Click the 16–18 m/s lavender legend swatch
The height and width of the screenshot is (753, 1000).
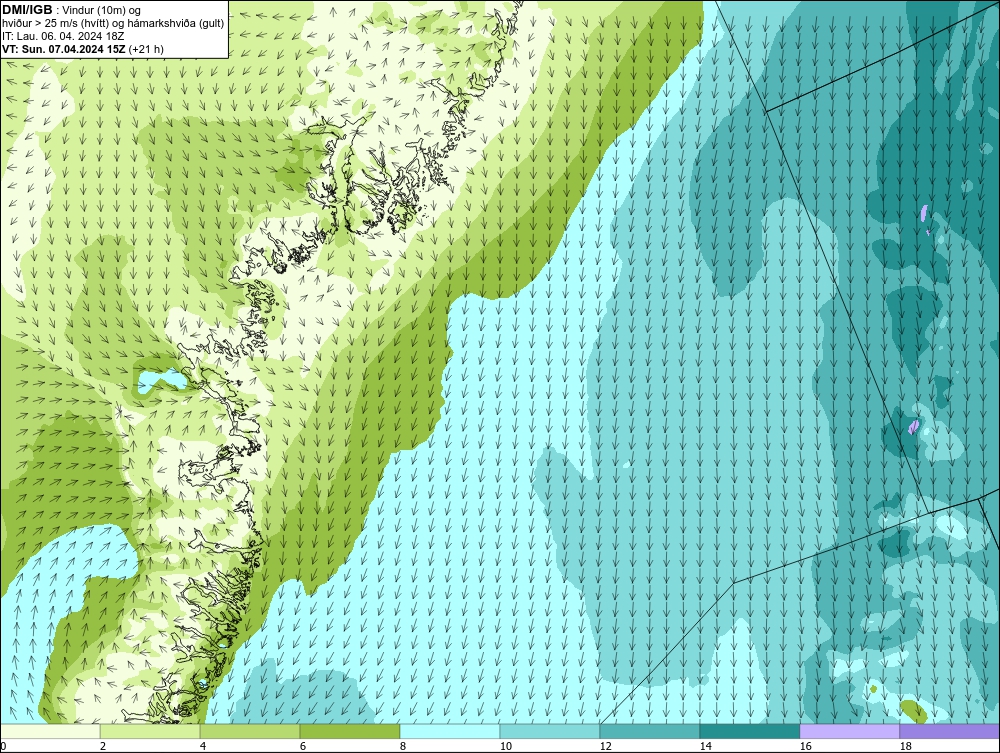[x=849, y=731]
